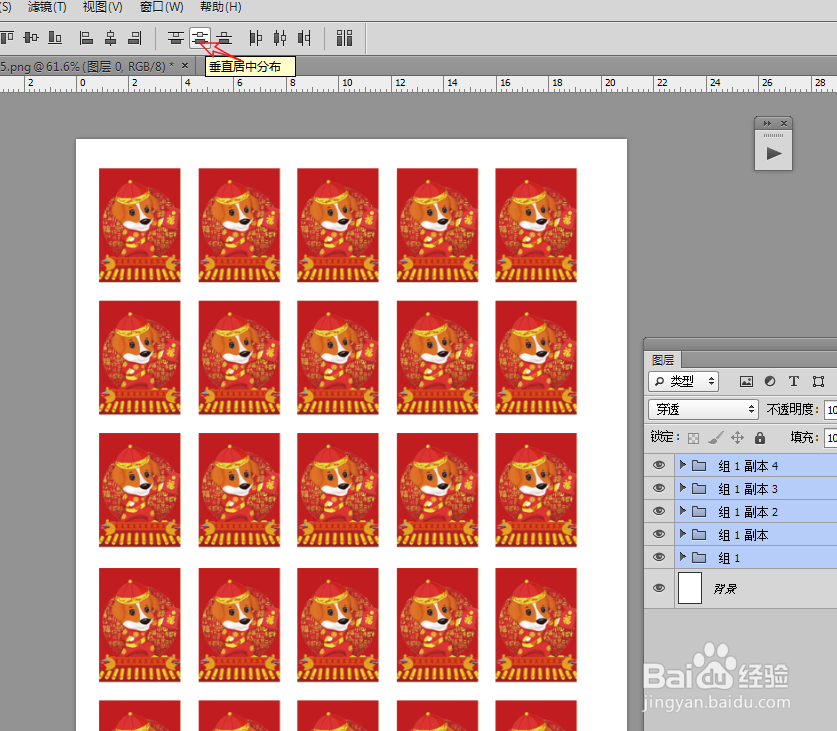Expand the 组 1 group
Viewport: 837px width, 731px height.
coord(682,557)
